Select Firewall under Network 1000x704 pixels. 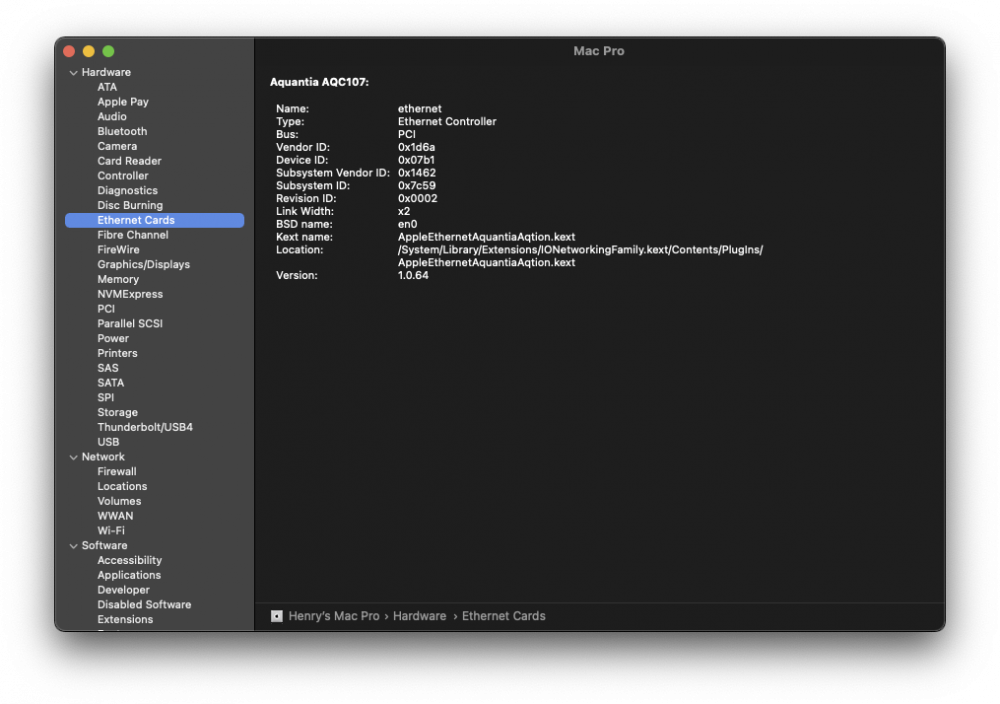pos(117,471)
